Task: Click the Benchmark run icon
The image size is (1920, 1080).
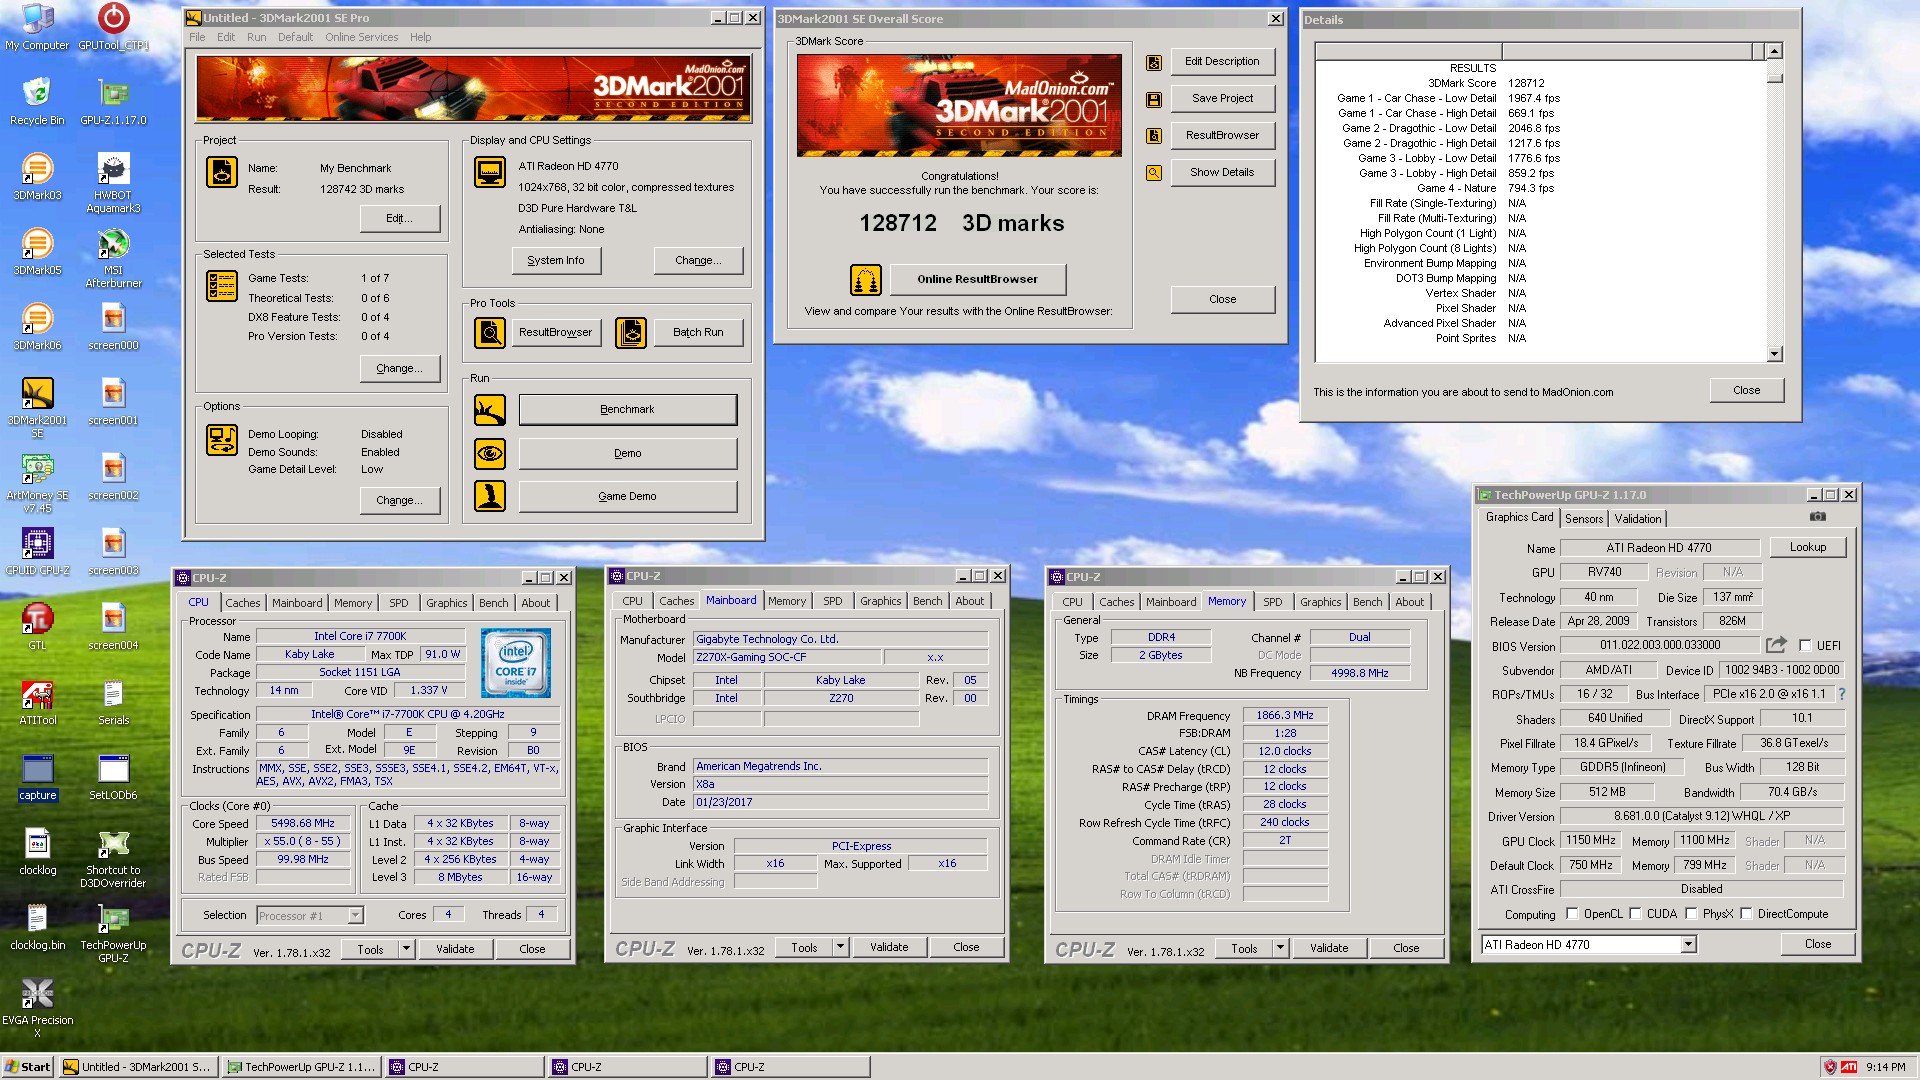Action: click(489, 409)
